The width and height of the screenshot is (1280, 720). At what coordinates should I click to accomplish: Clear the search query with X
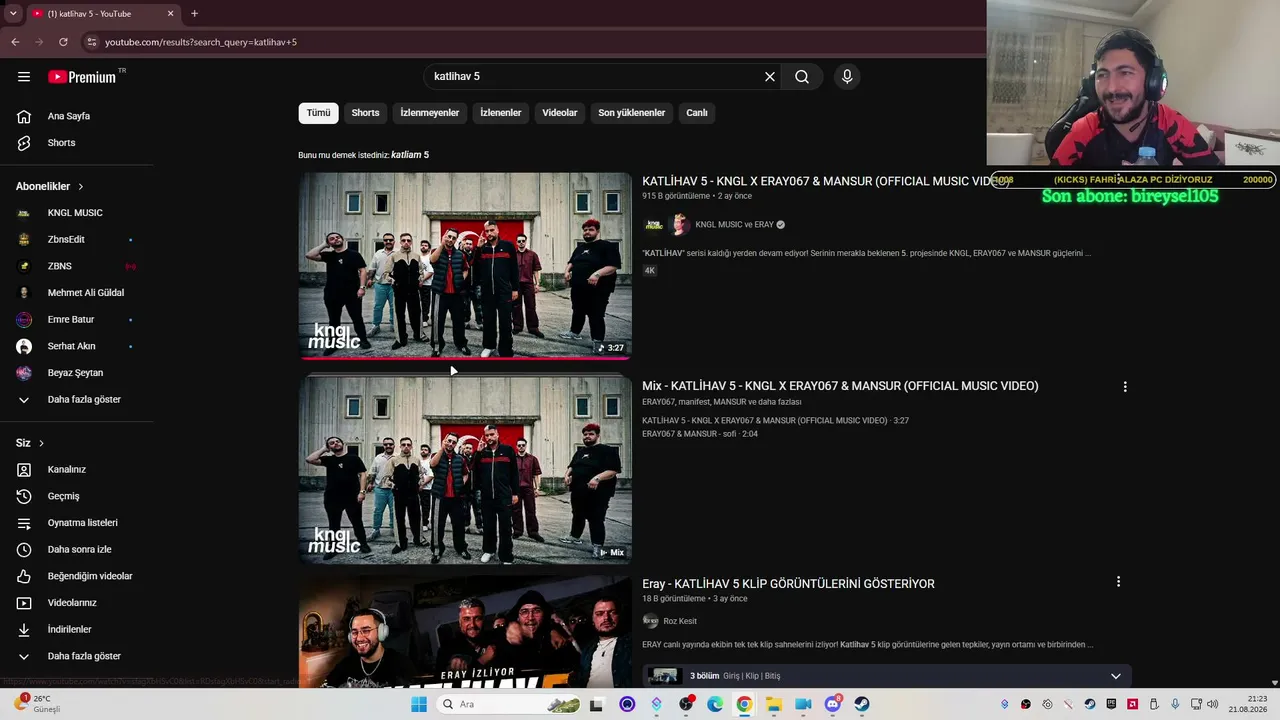tap(770, 77)
